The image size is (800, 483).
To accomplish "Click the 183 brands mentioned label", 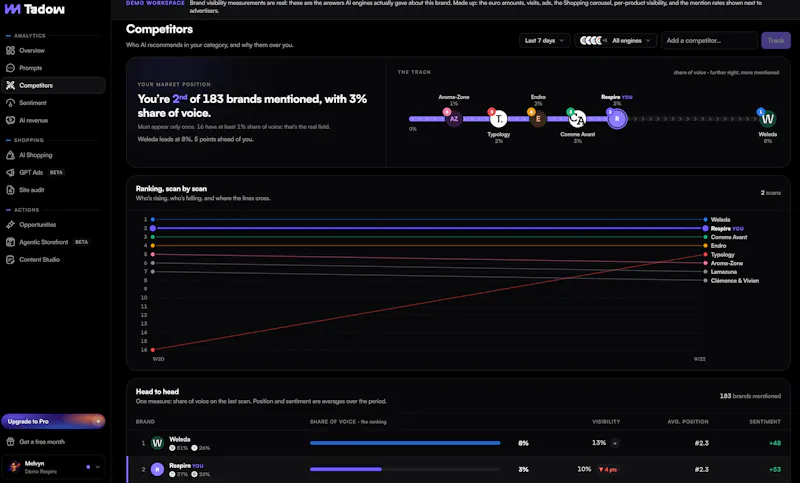I will coord(750,396).
